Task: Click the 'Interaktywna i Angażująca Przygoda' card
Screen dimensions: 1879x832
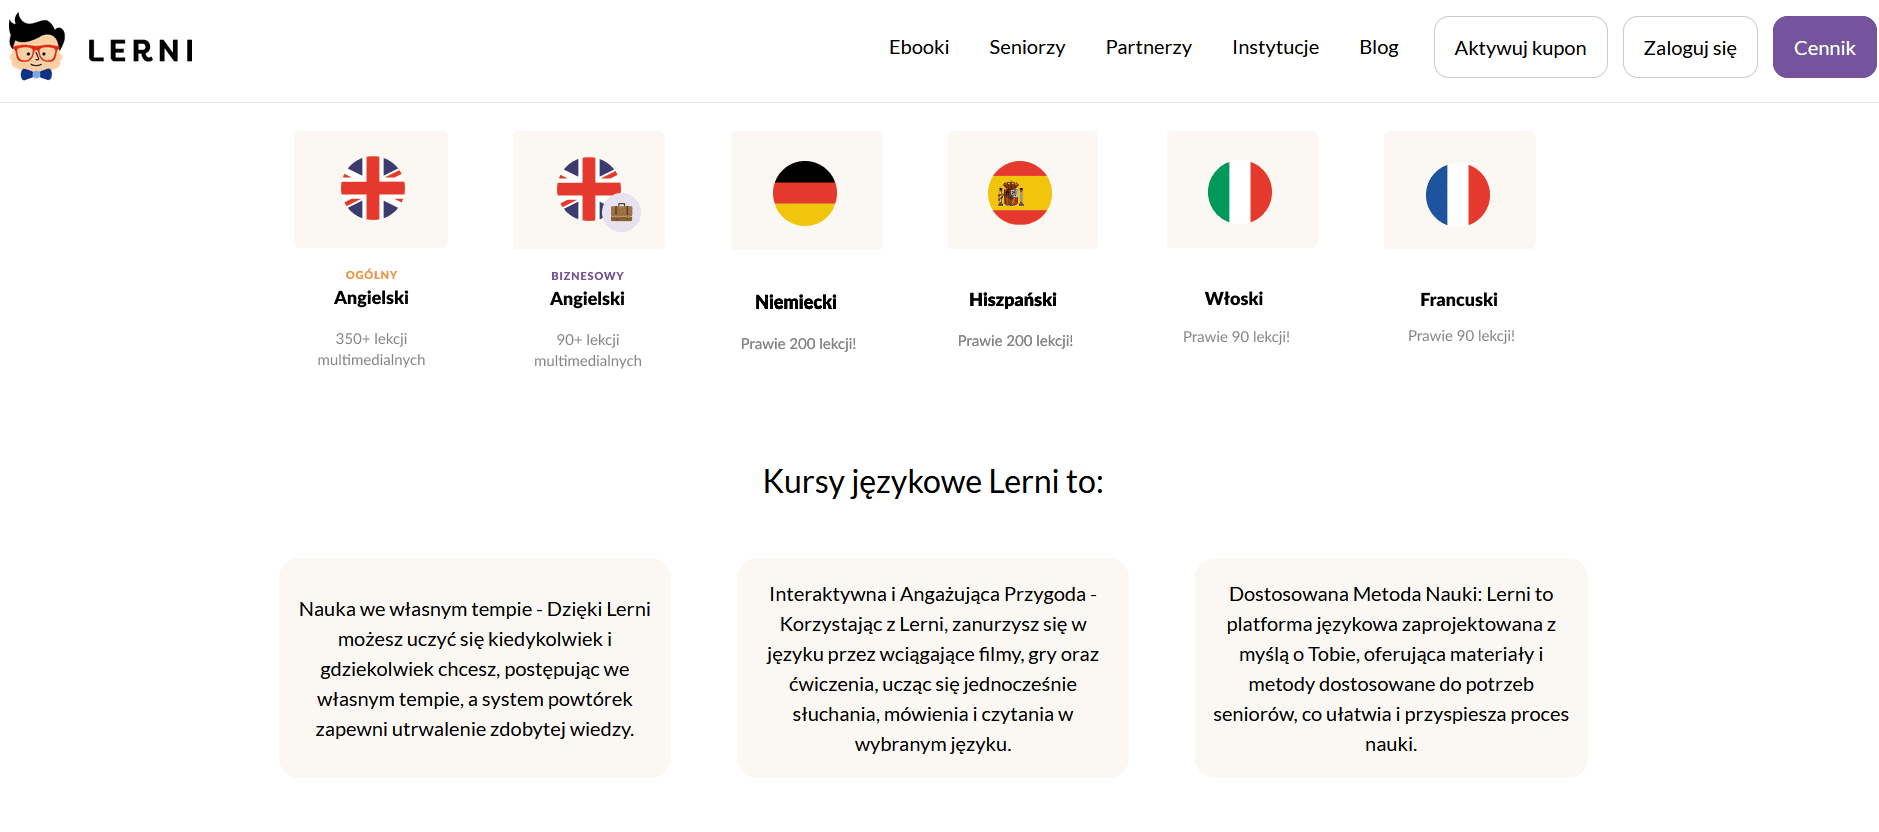Action: 933,668
